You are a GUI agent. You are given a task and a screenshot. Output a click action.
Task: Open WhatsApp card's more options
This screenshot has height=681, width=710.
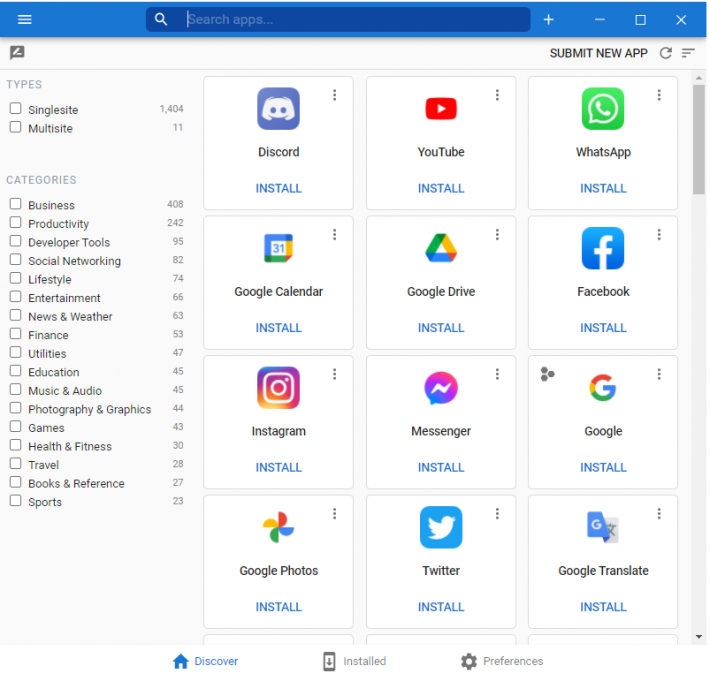659,95
